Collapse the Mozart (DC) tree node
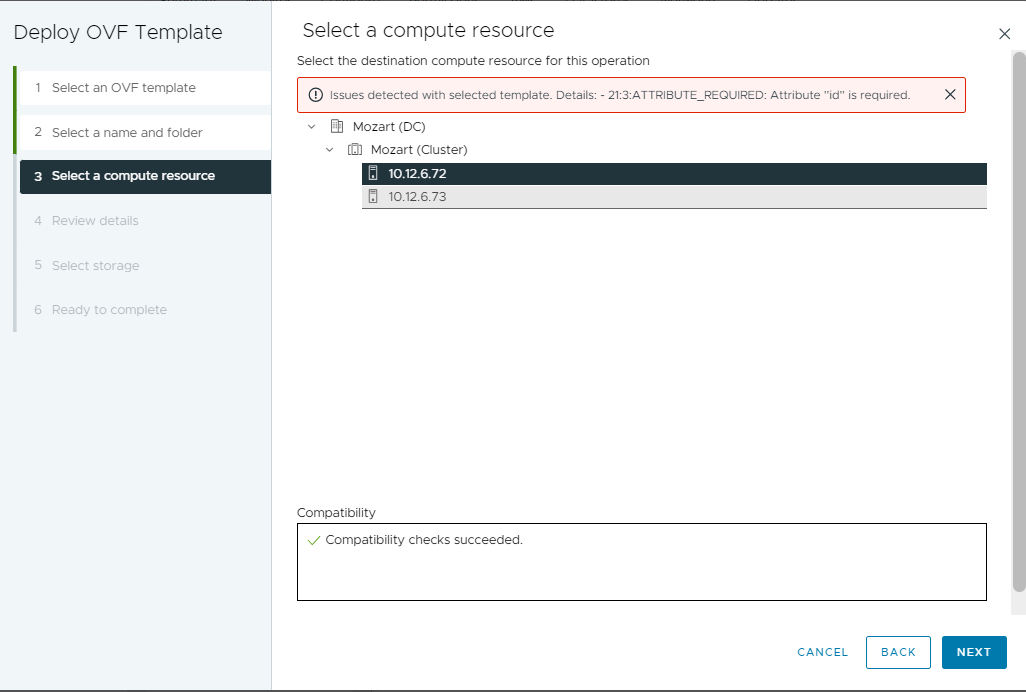 tap(311, 126)
